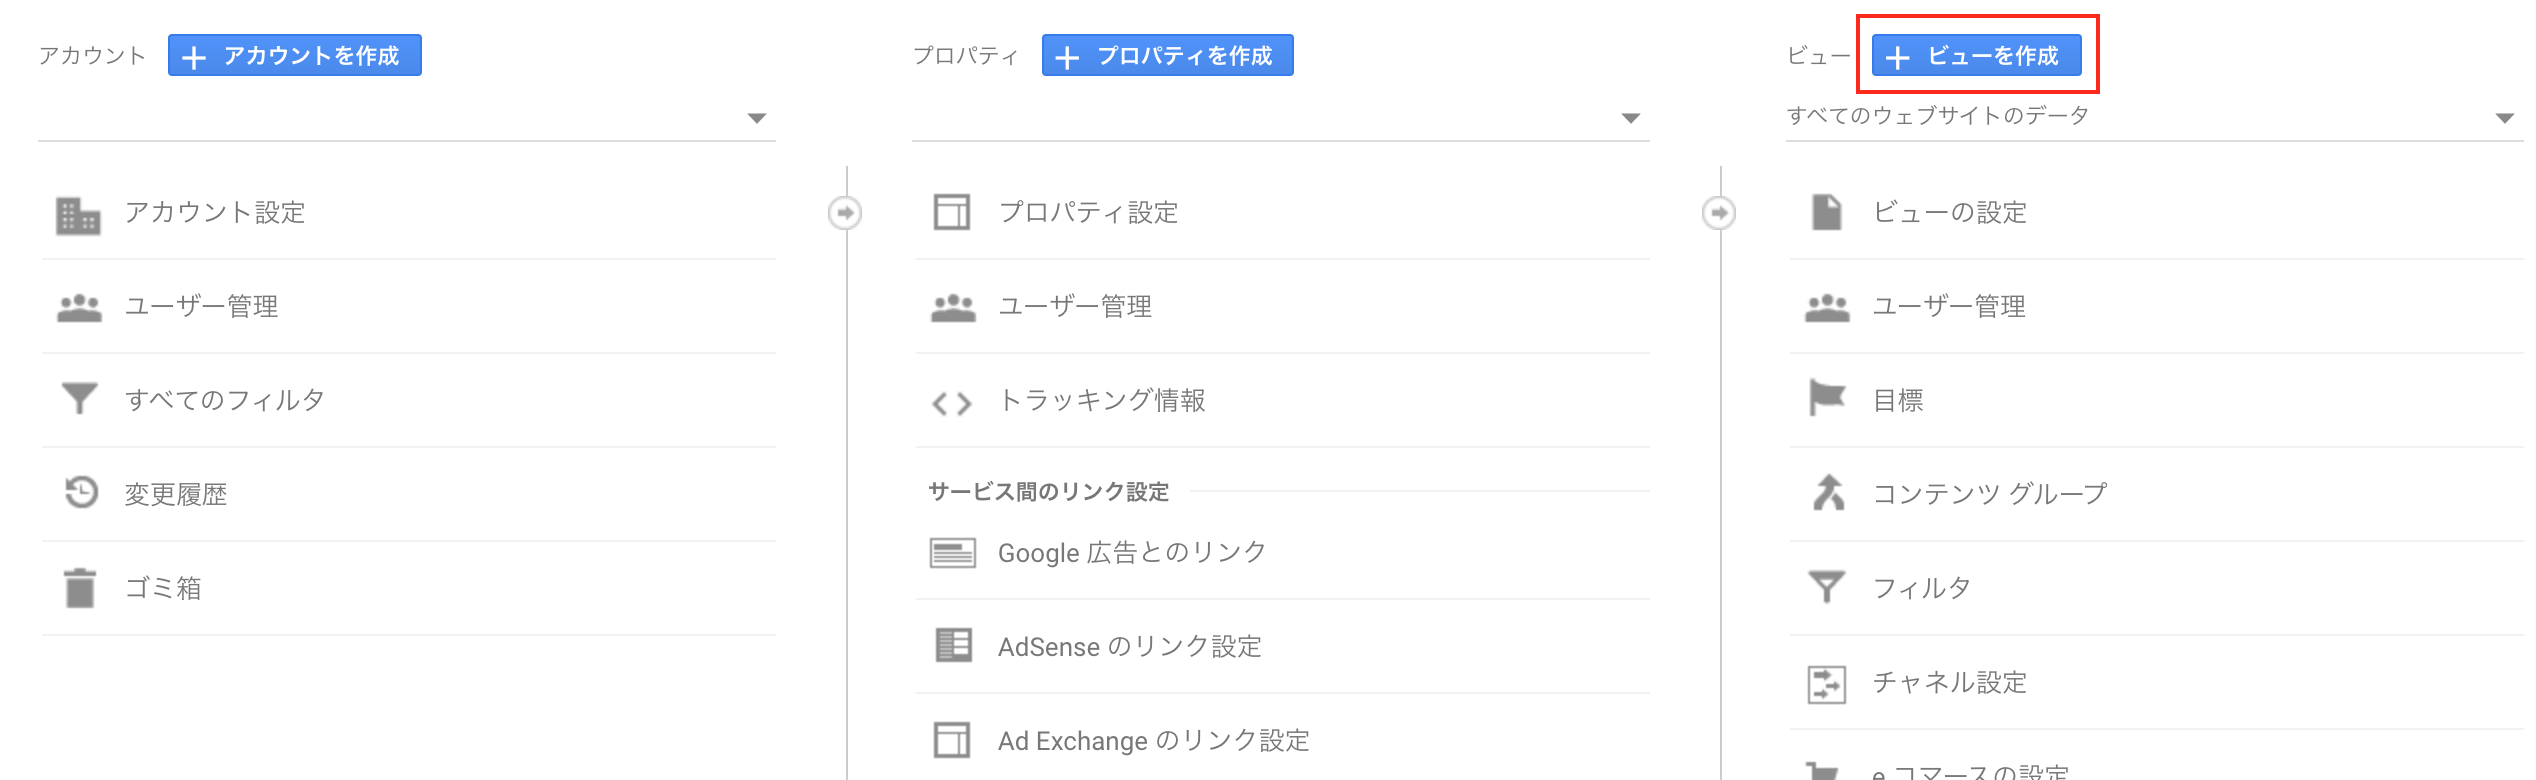Expand the アカウント selector dropdown arrow
Image resolution: width=2536 pixels, height=780 pixels.
tap(757, 118)
